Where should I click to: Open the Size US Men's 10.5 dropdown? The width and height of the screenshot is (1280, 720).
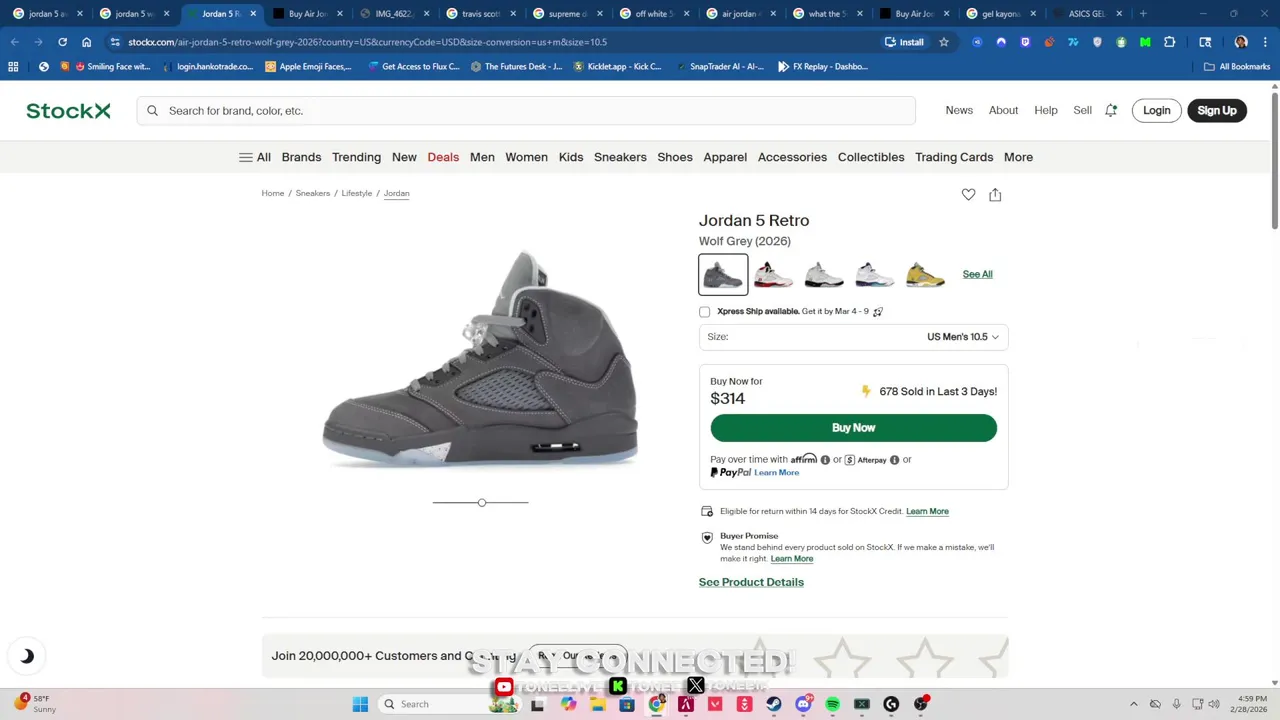pyautogui.click(x=853, y=337)
